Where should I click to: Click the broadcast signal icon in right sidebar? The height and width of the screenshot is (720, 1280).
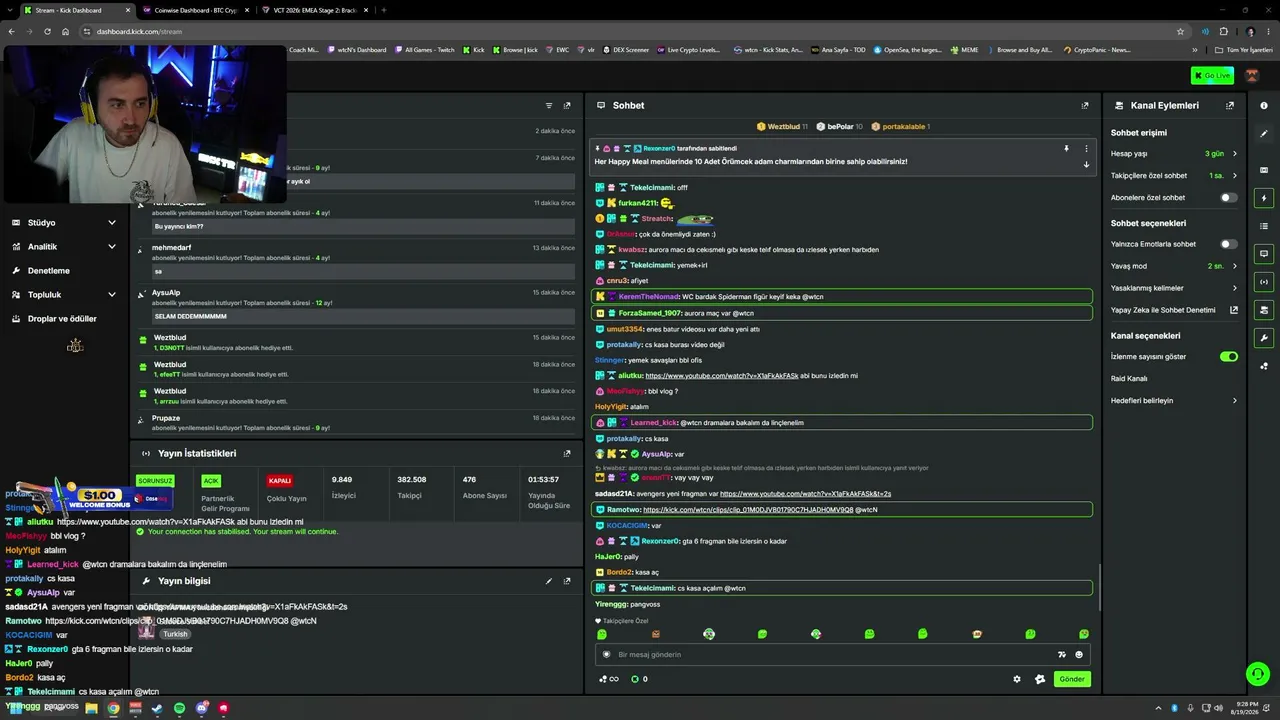click(1264, 282)
